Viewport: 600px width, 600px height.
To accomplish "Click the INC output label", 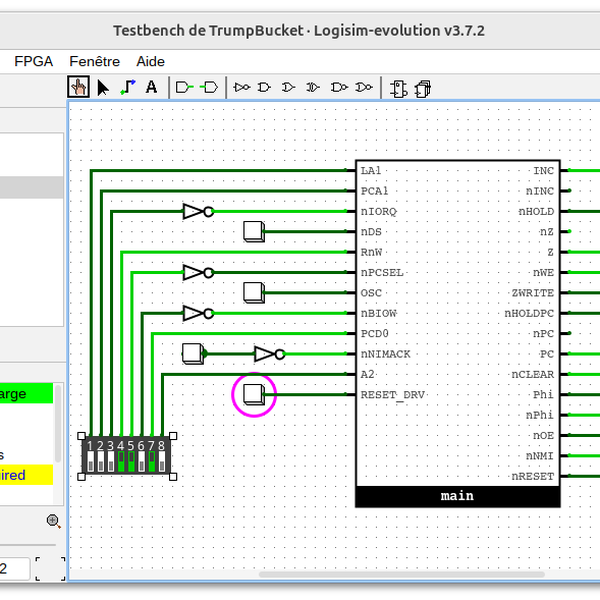I will (543, 171).
